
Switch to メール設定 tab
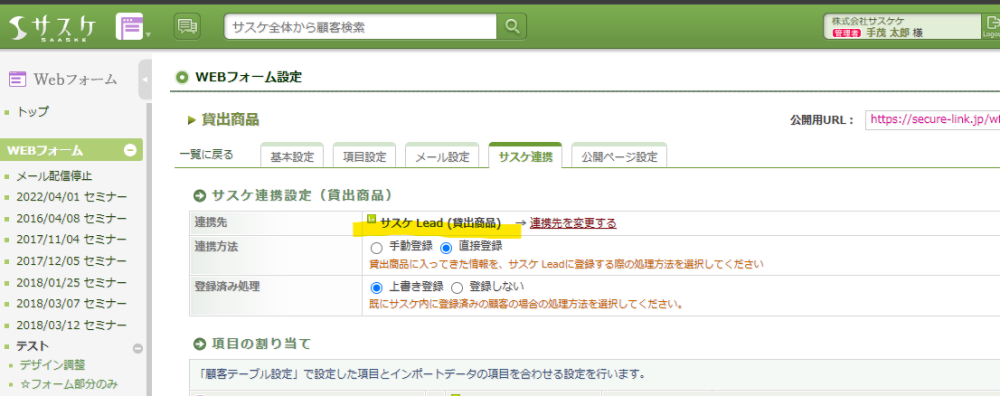442,156
